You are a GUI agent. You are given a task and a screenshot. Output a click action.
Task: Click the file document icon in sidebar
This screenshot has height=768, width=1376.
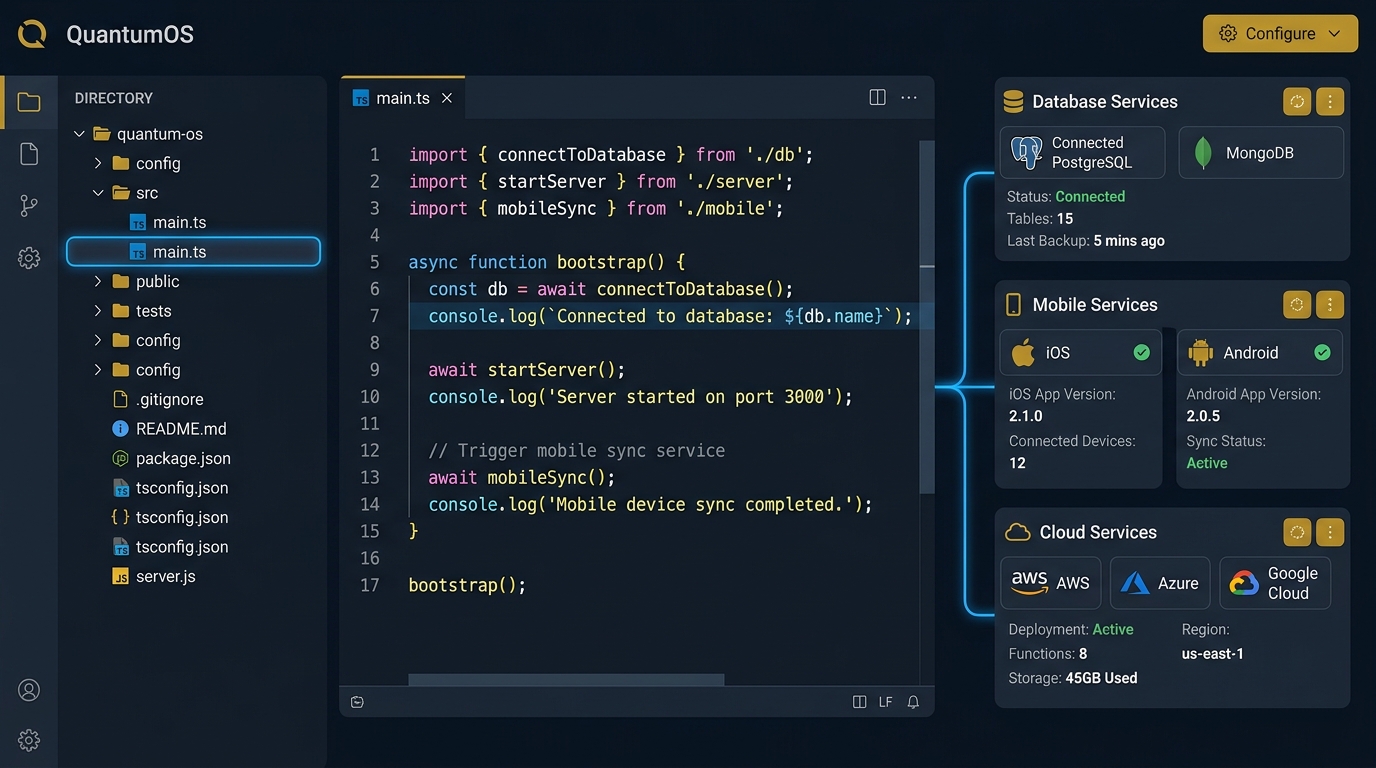[29, 153]
